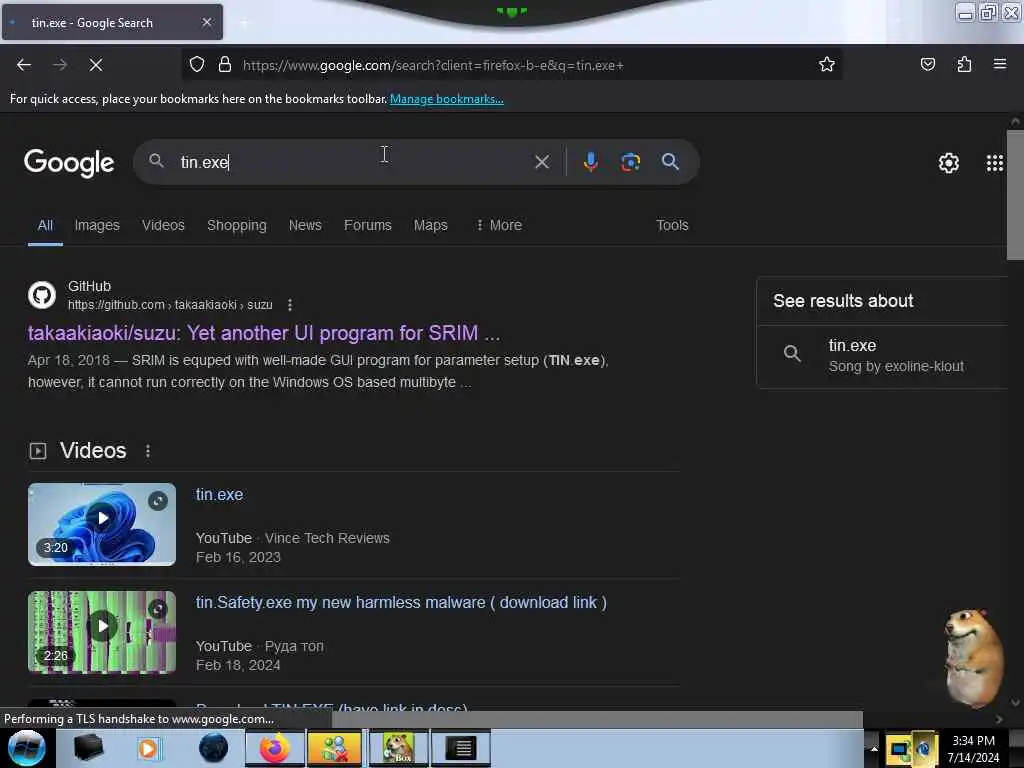
Task: Switch to the Maps tab
Action: pyautogui.click(x=430, y=225)
